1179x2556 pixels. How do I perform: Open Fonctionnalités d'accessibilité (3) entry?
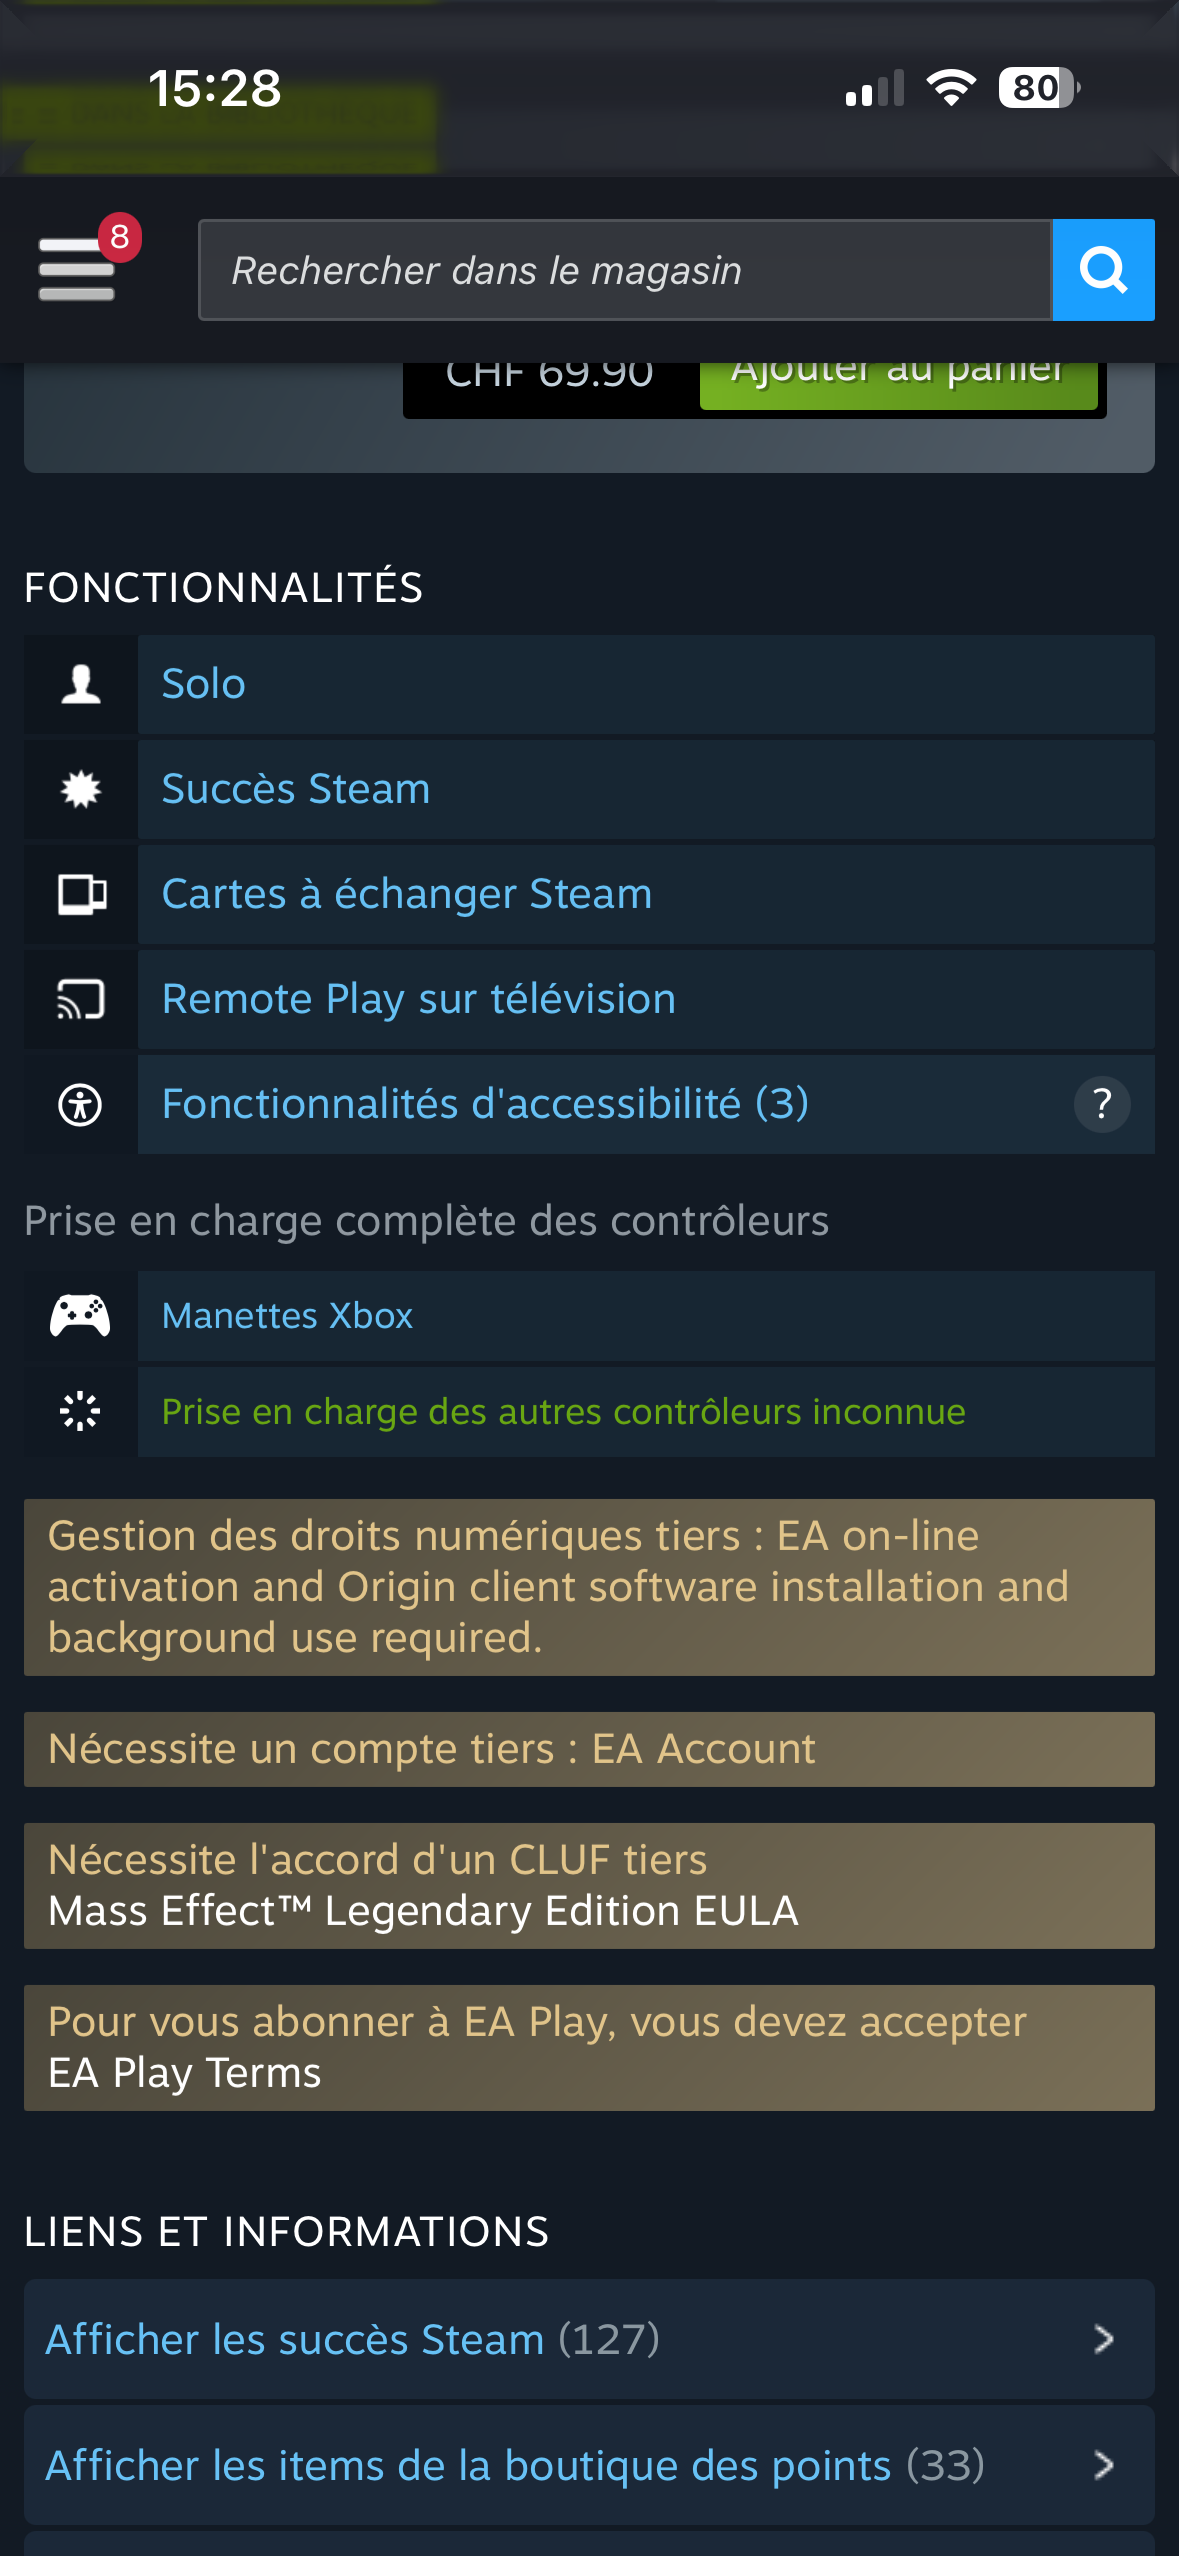pyautogui.click(x=485, y=1105)
